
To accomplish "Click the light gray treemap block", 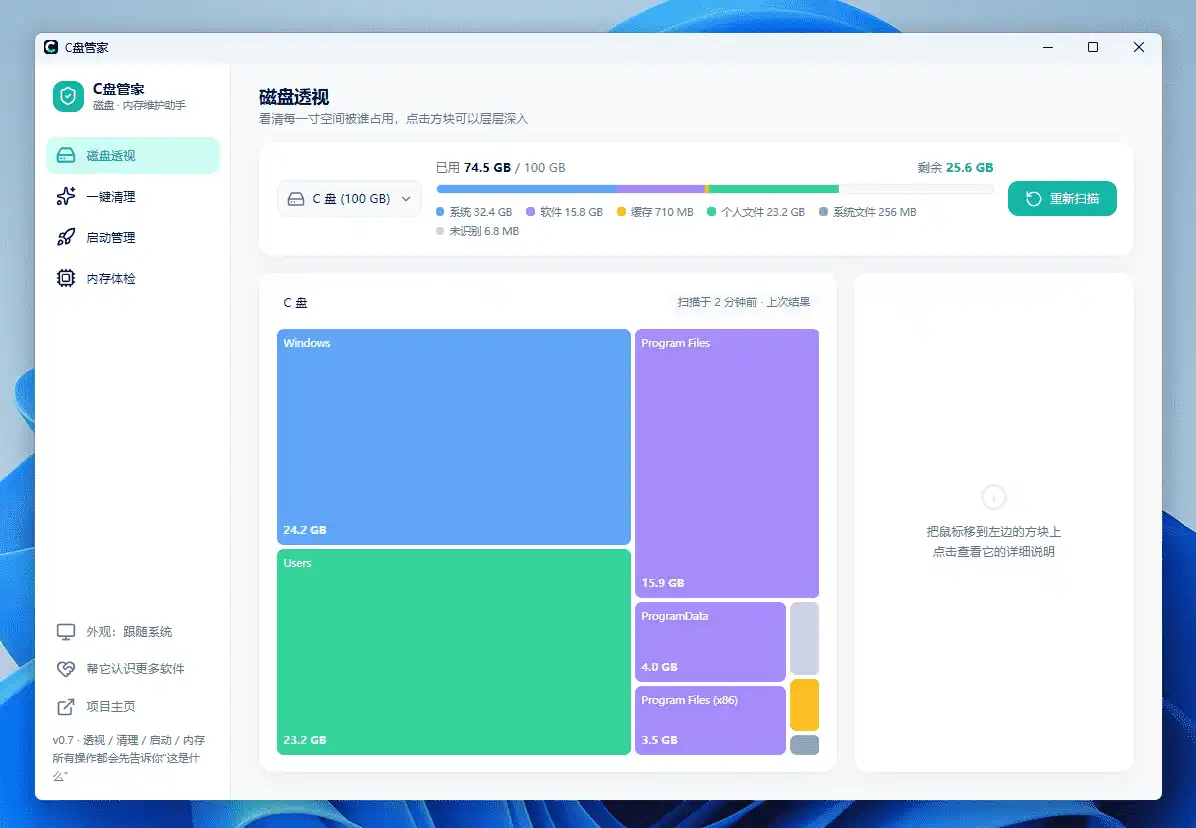I will pos(805,639).
